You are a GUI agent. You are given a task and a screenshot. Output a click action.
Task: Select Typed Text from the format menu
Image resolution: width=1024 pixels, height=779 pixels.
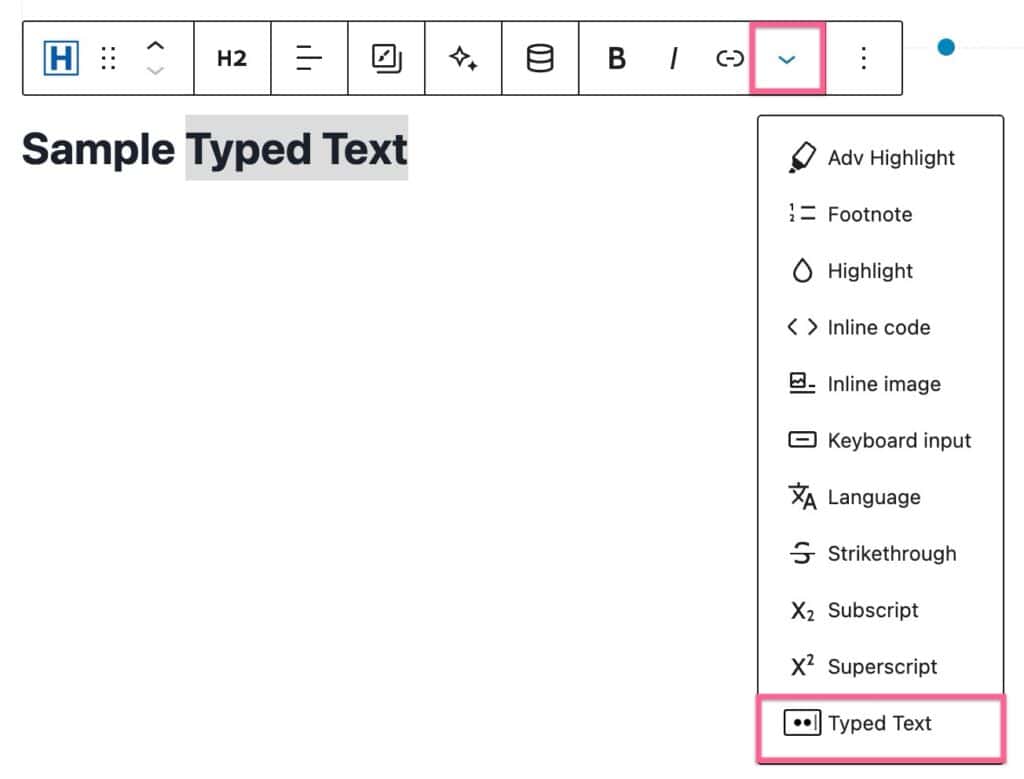[x=880, y=722]
